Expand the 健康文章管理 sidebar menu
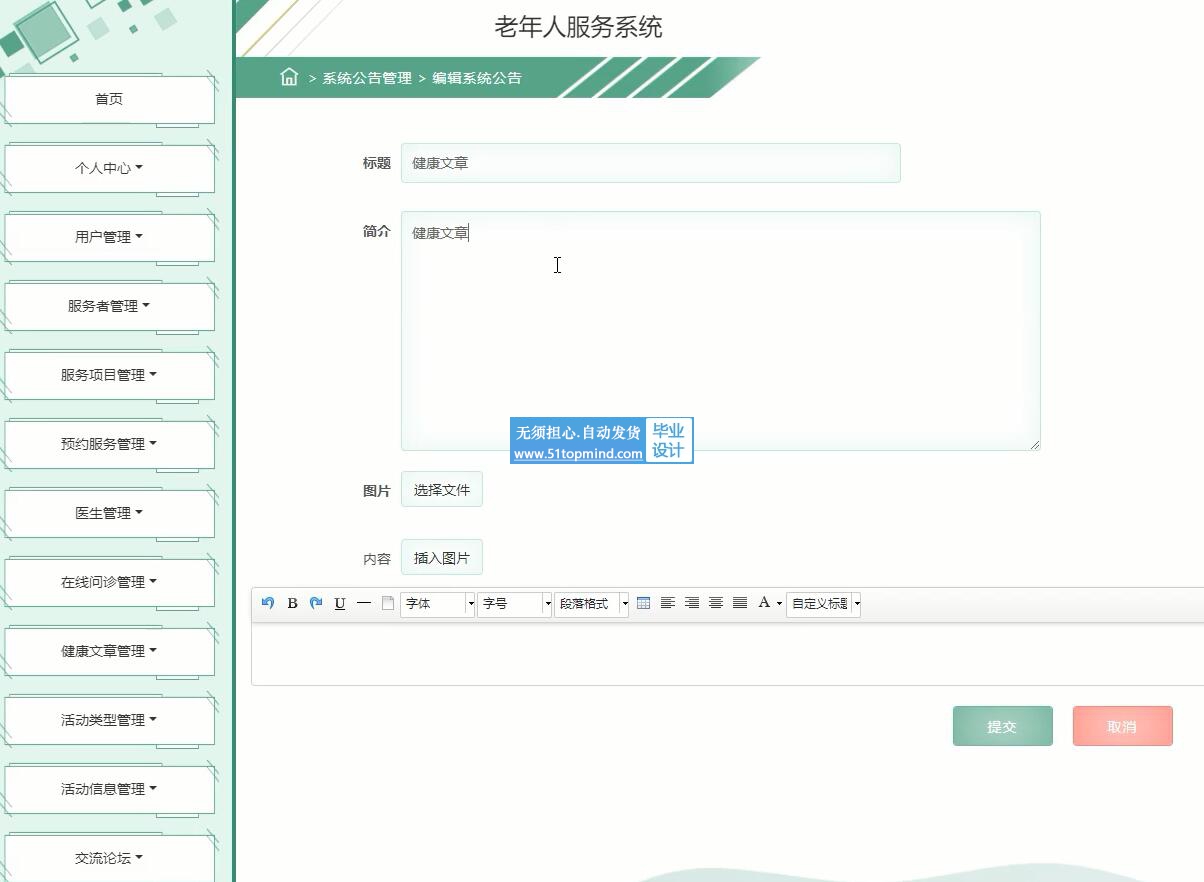Image resolution: width=1204 pixels, height=882 pixels. point(109,651)
